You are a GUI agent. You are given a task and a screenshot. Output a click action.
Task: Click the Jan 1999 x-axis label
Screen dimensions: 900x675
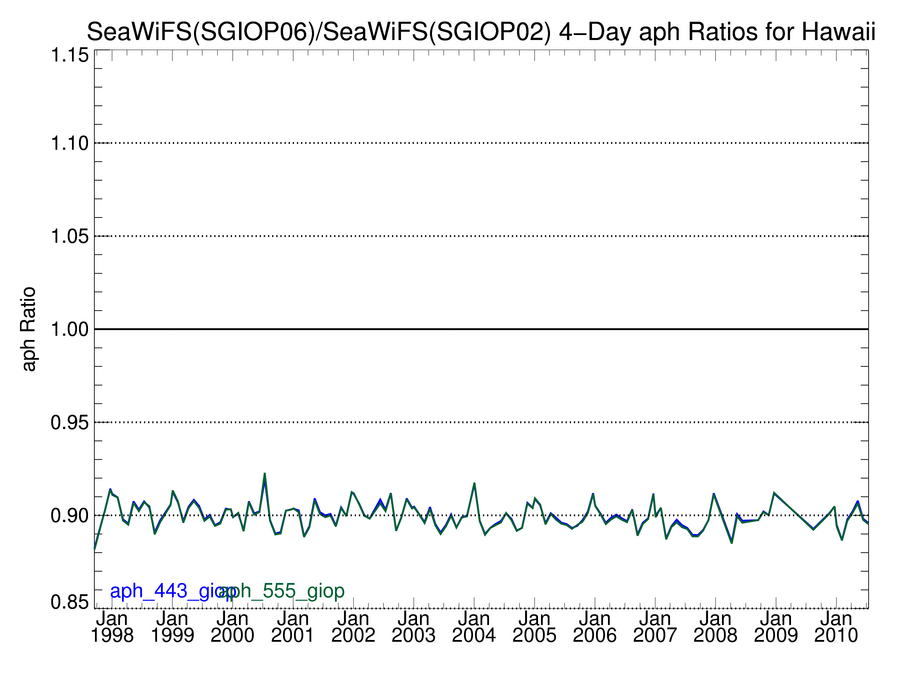[x=172, y=627]
